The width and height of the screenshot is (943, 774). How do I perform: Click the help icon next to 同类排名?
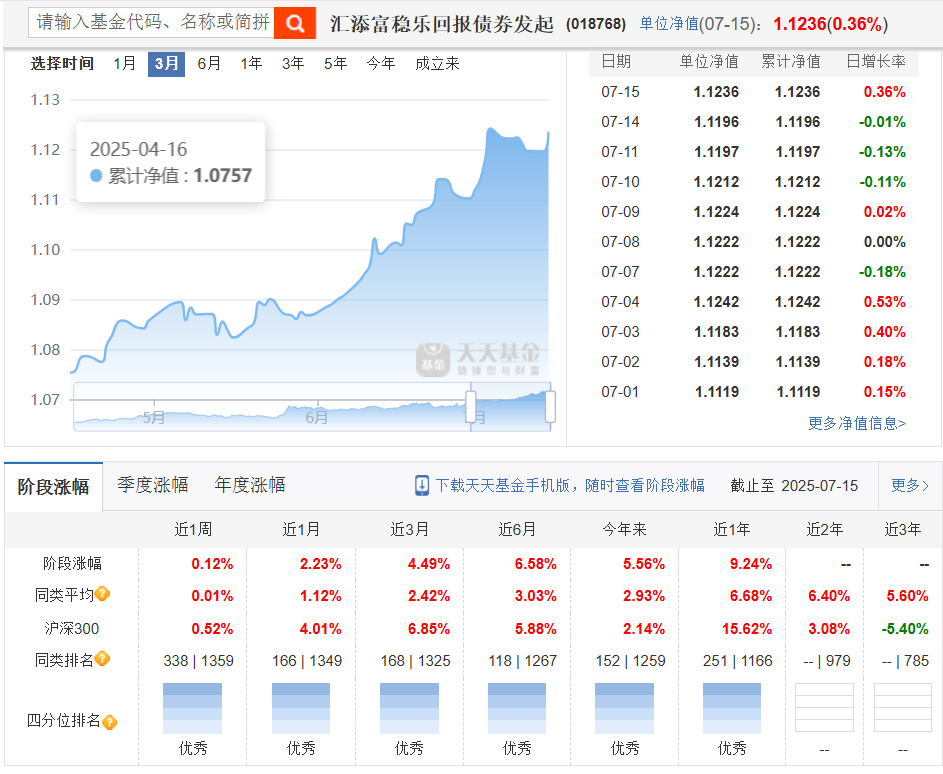(x=103, y=659)
